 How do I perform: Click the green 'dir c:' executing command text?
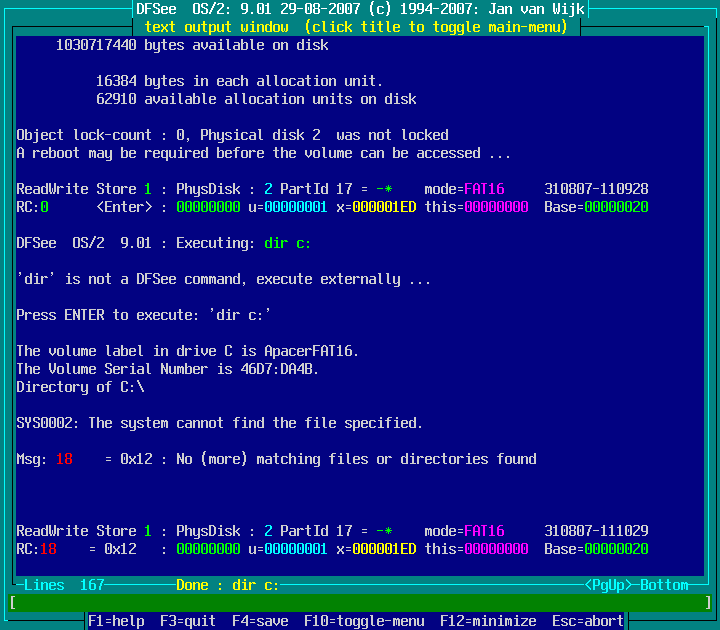288,243
